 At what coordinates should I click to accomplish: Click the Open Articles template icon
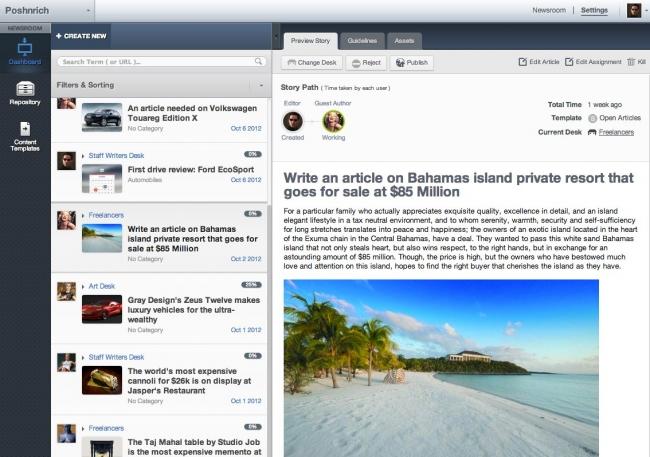(x=592, y=118)
